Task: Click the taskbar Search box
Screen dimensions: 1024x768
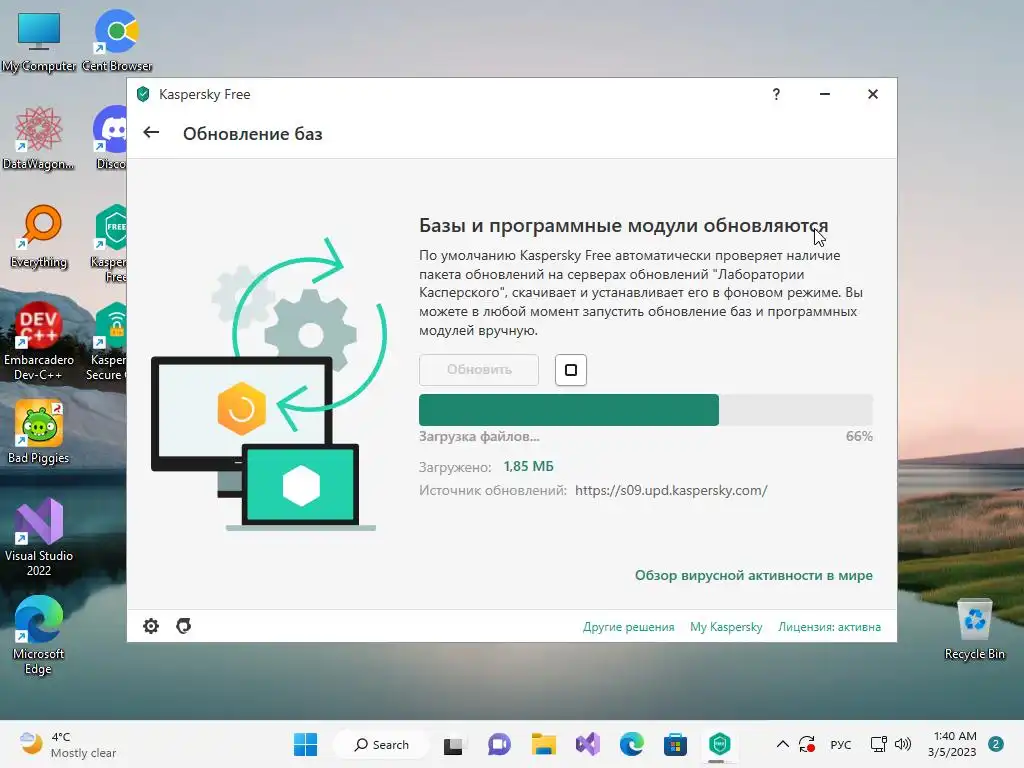Action: 381,744
